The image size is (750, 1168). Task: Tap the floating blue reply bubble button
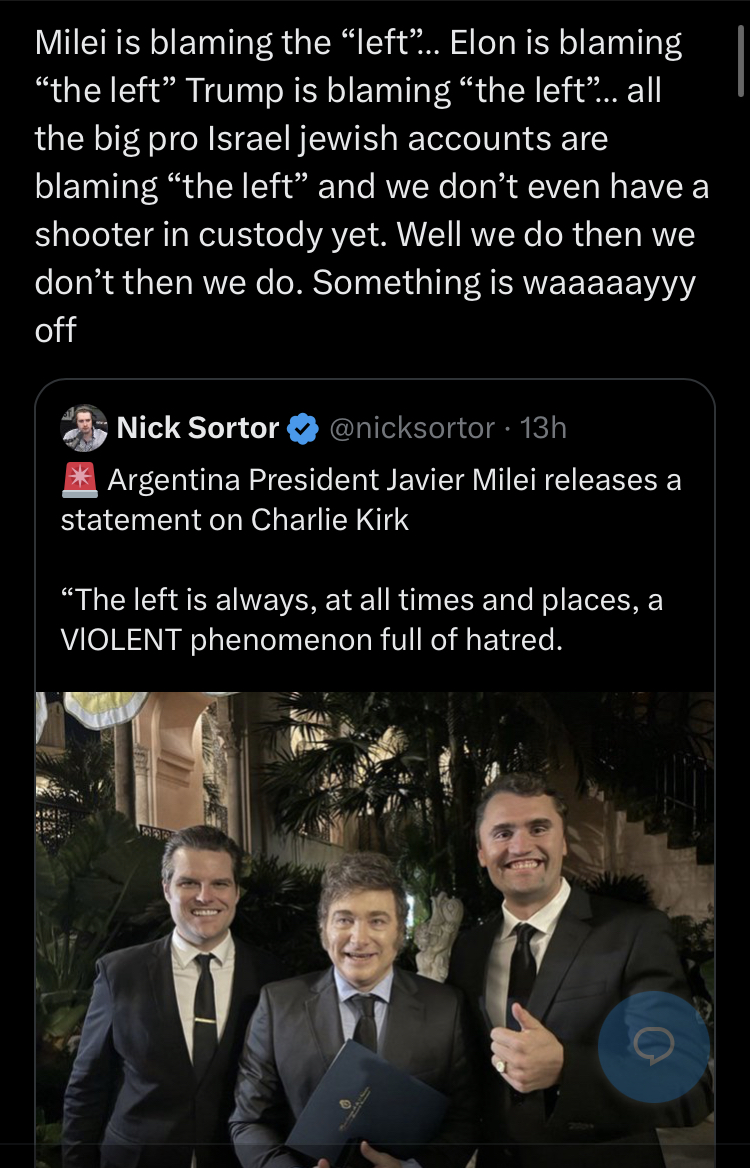[x=653, y=1046]
